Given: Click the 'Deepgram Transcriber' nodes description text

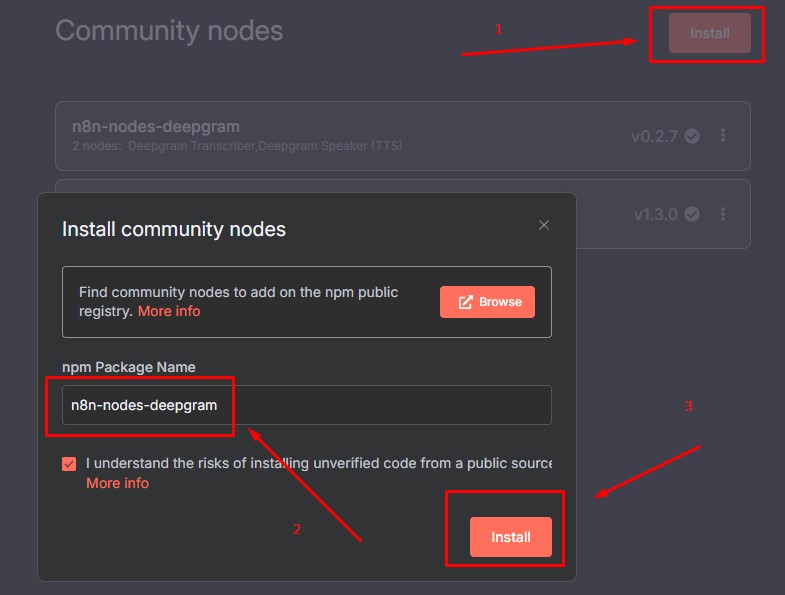Looking at the screenshot, I should 237,146.
